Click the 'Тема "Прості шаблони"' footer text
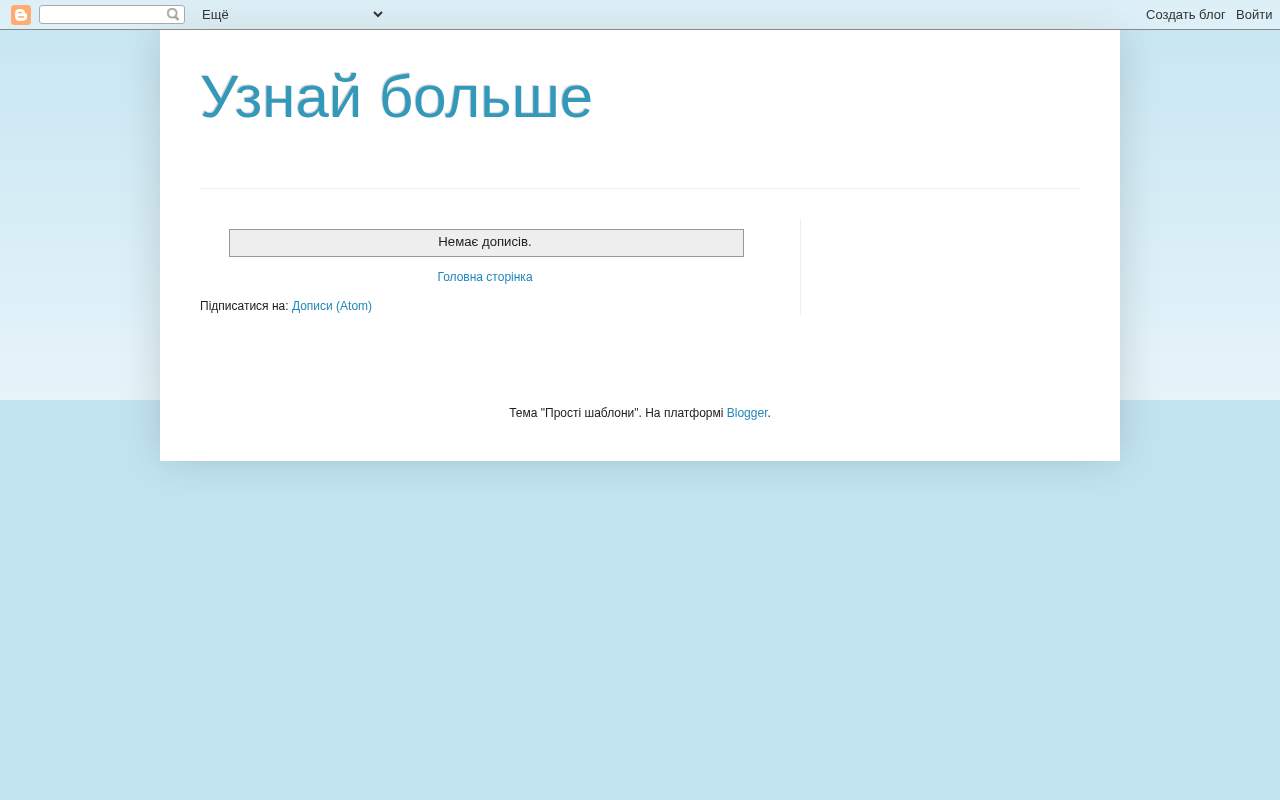 [575, 413]
